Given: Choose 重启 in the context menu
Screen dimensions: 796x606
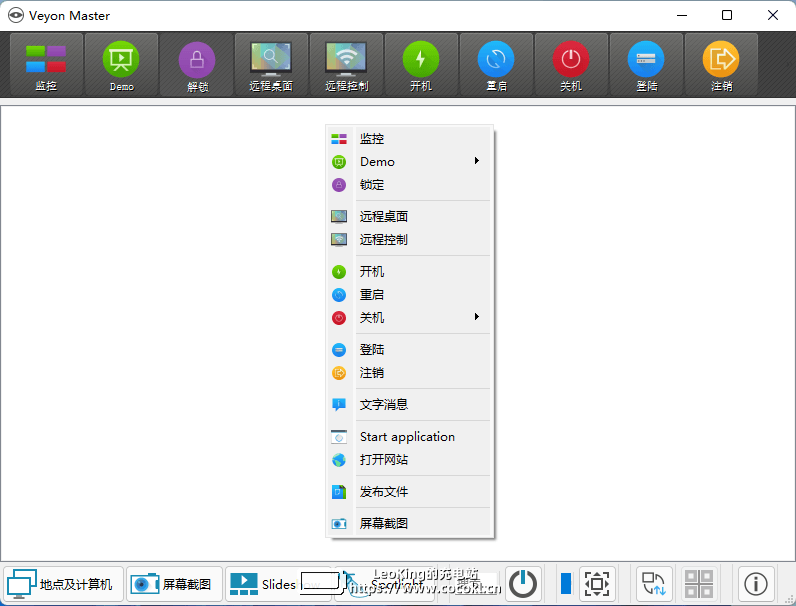Looking at the screenshot, I should point(409,294).
